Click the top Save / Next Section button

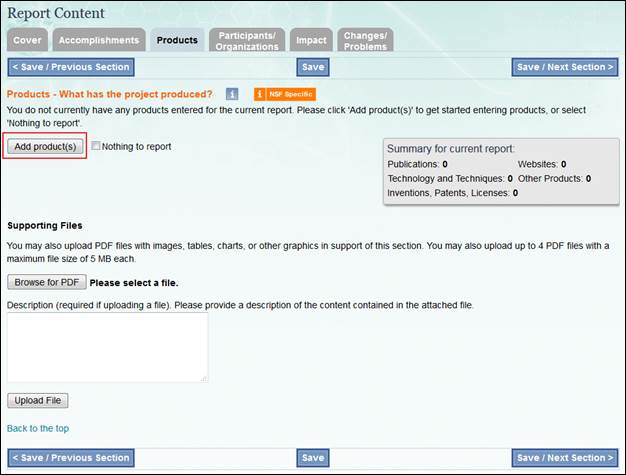563,67
